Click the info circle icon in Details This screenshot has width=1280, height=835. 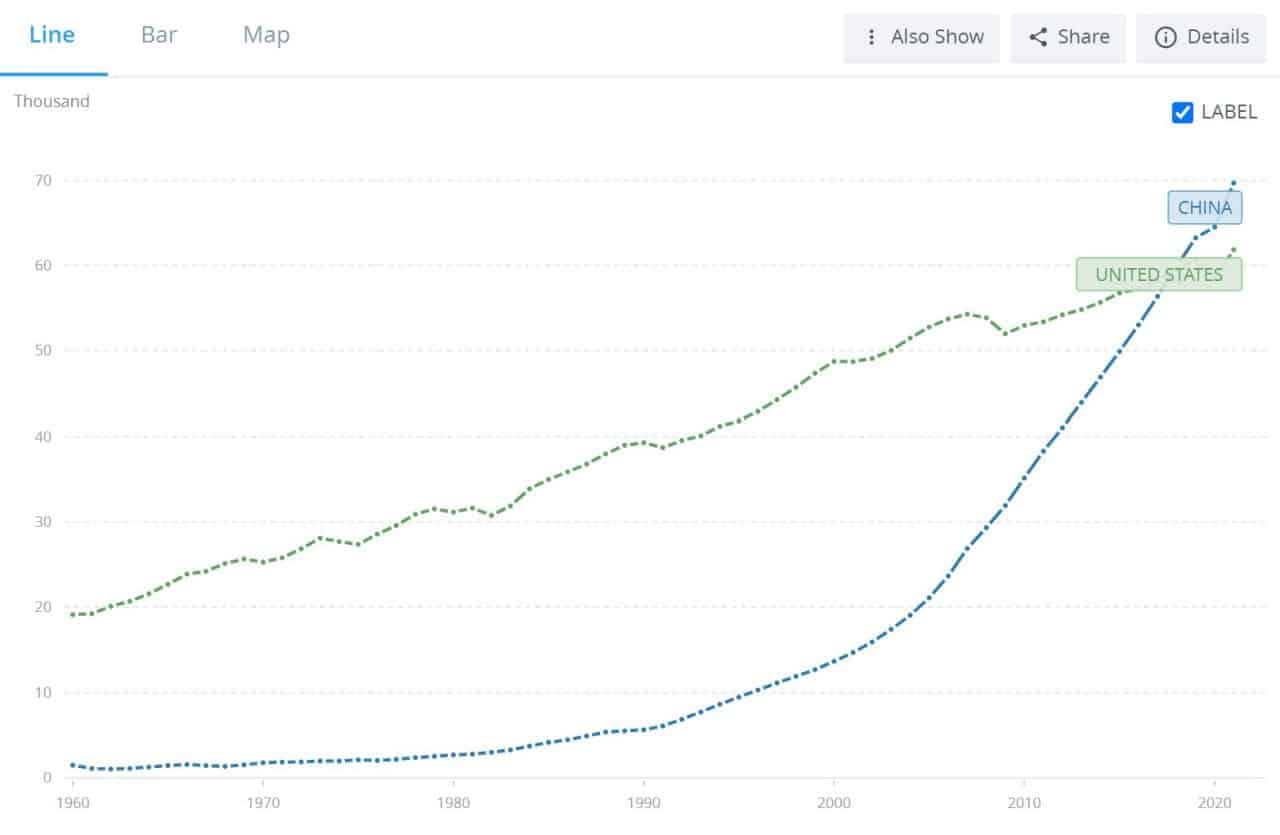1164,37
